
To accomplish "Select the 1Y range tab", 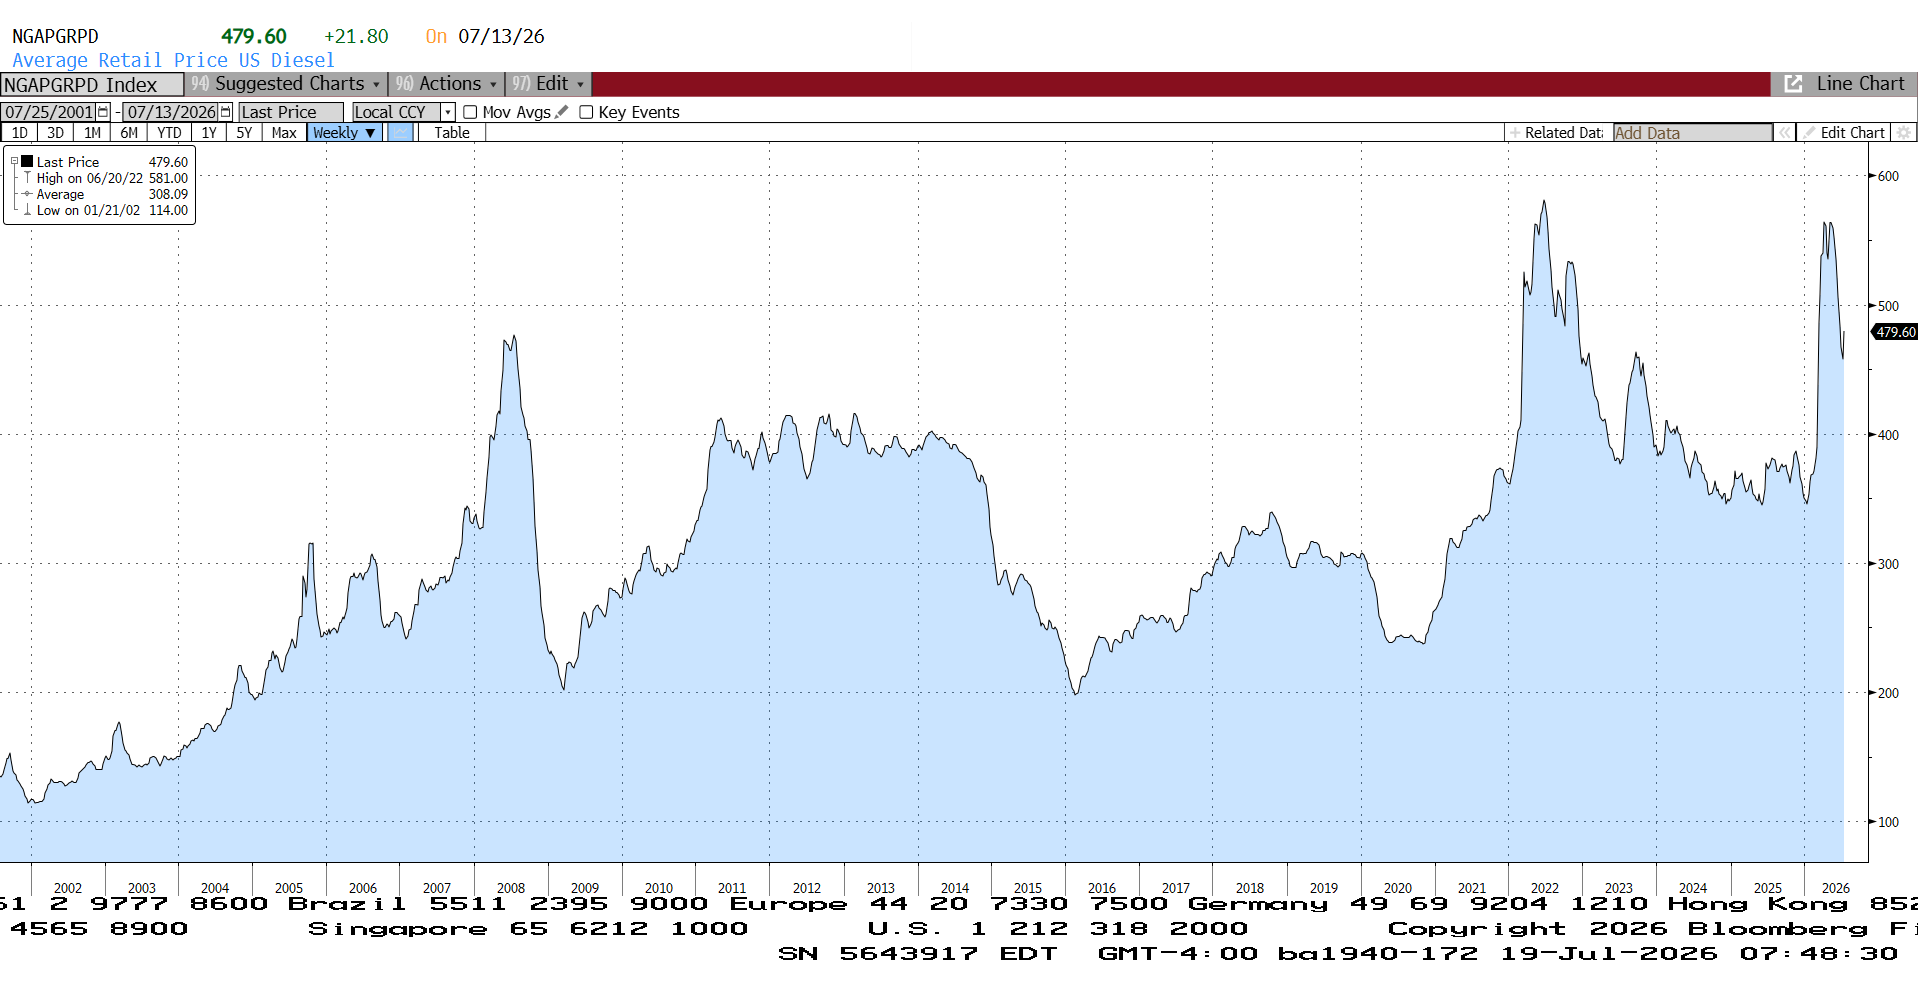I will coord(209,132).
